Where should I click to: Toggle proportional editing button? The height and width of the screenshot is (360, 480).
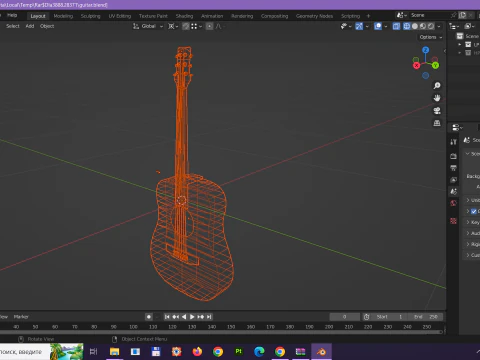209,26
